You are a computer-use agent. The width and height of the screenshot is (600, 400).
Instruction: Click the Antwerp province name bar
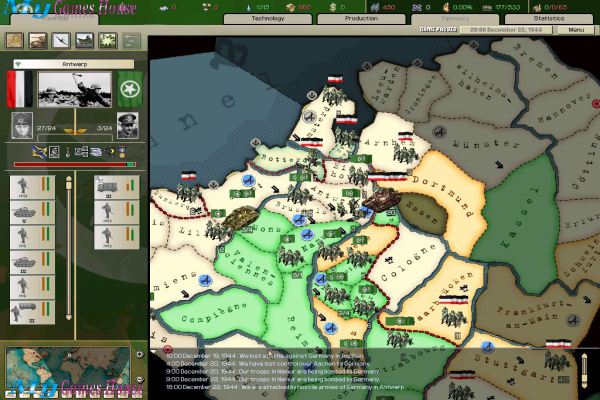tap(74, 64)
